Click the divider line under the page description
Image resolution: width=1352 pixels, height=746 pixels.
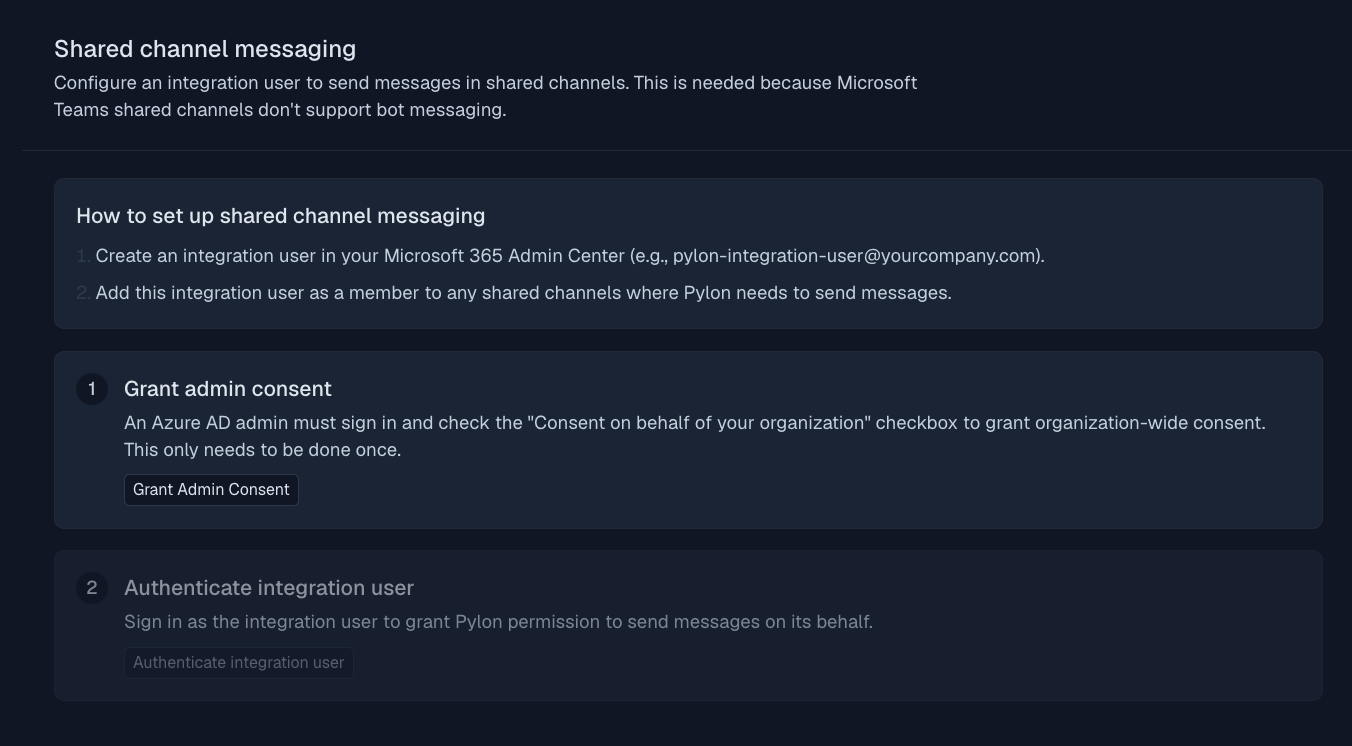(686, 151)
